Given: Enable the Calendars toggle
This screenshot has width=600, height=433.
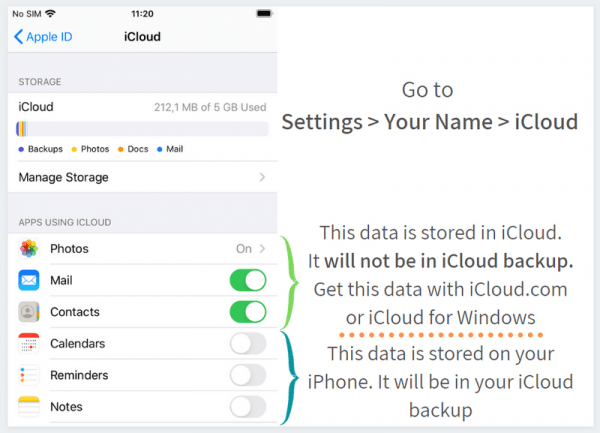Looking at the screenshot, I should [x=248, y=343].
